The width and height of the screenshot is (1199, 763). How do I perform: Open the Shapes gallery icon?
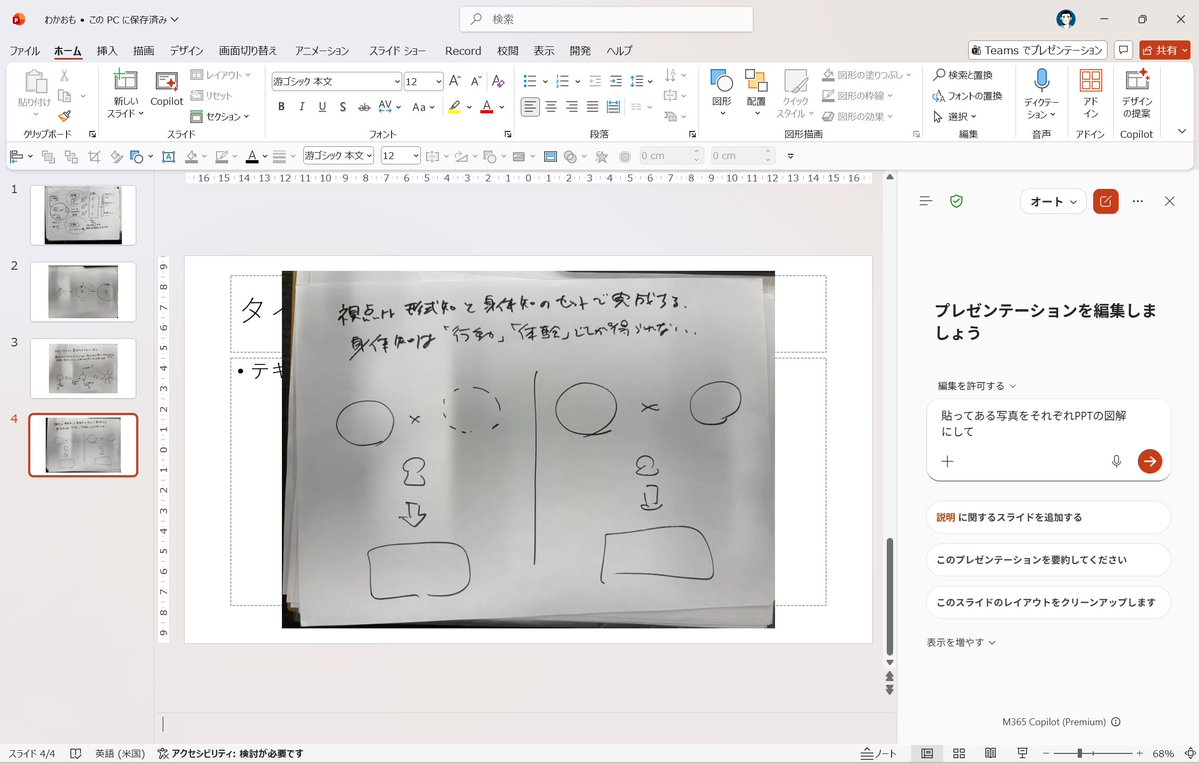tap(722, 81)
